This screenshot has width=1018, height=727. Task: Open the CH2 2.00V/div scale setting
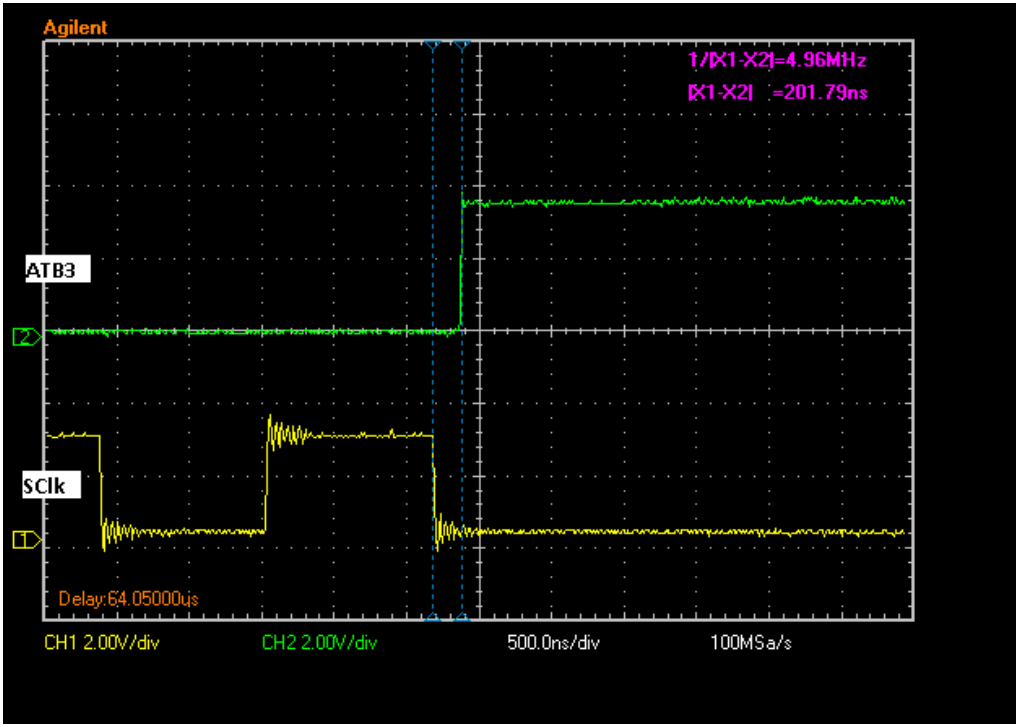pos(319,642)
